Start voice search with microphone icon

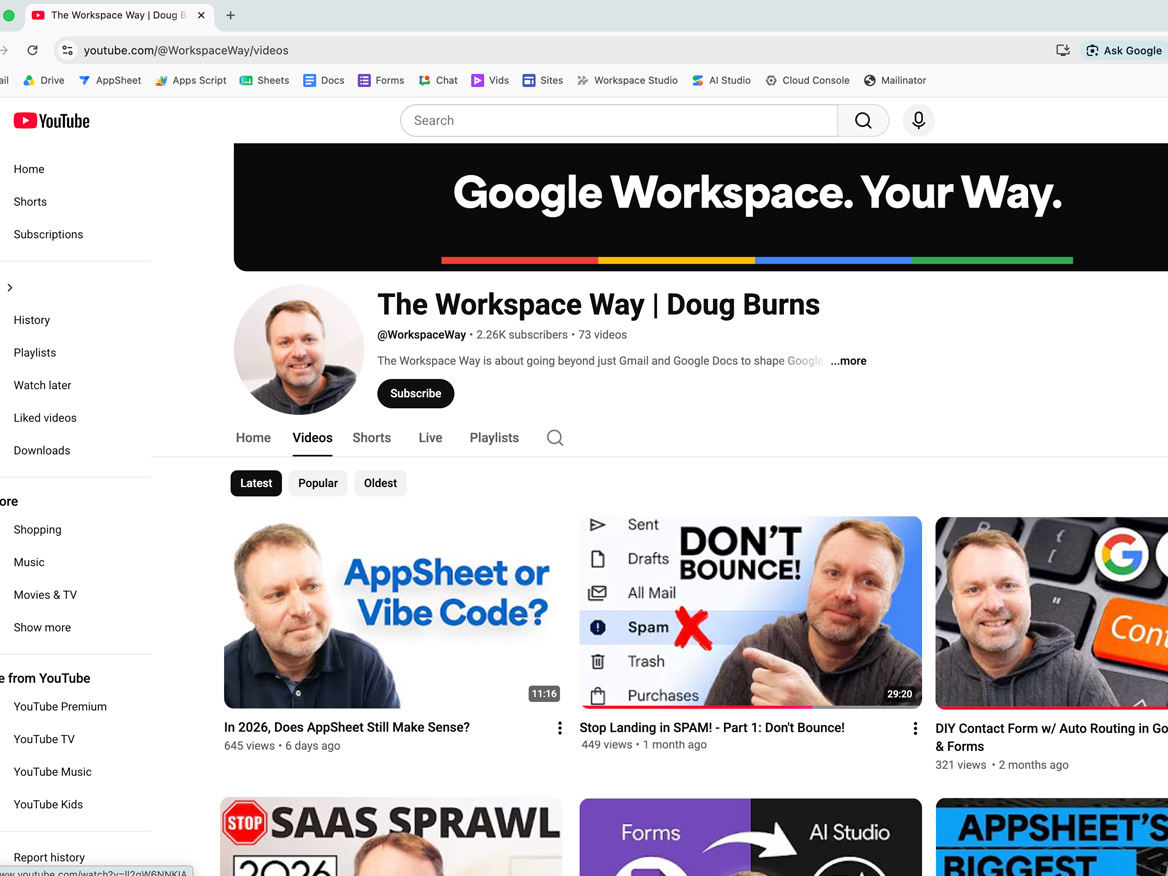click(918, 121)
